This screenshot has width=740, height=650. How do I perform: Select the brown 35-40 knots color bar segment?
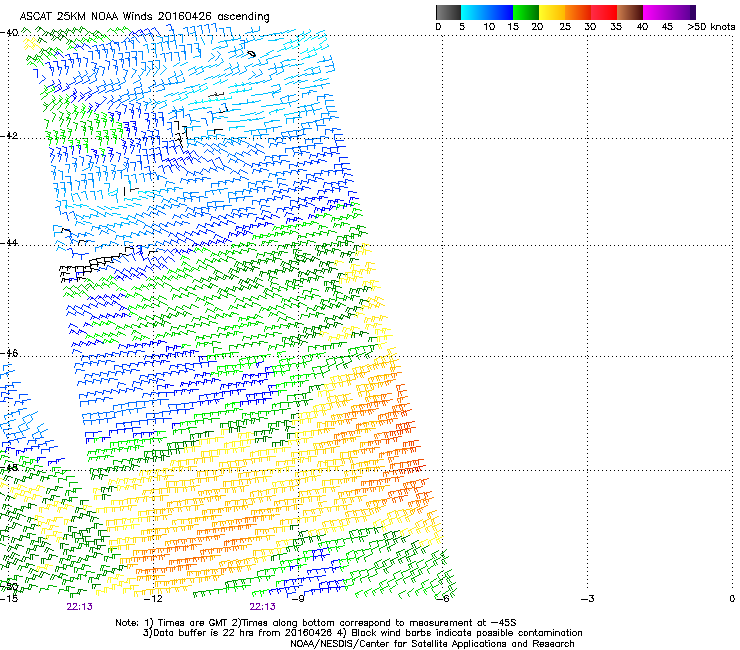click(x=630, y=12)
